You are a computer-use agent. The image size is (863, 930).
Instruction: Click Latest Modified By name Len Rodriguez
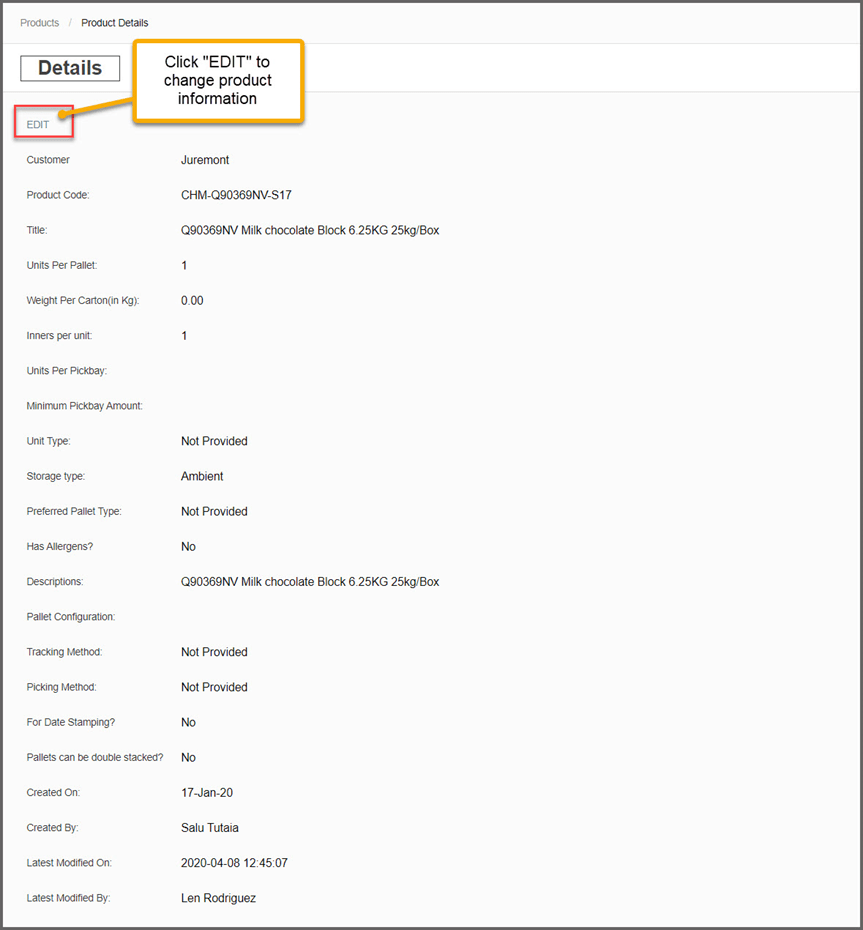point(218,898)
